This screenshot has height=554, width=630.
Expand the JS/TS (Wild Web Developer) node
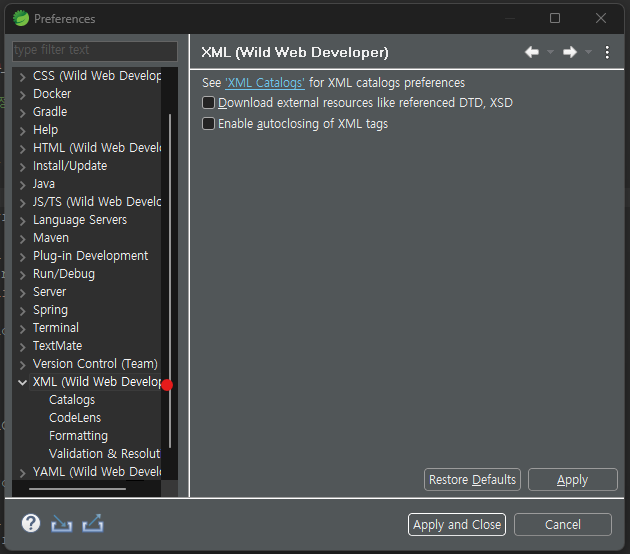[x=23, y=202]
